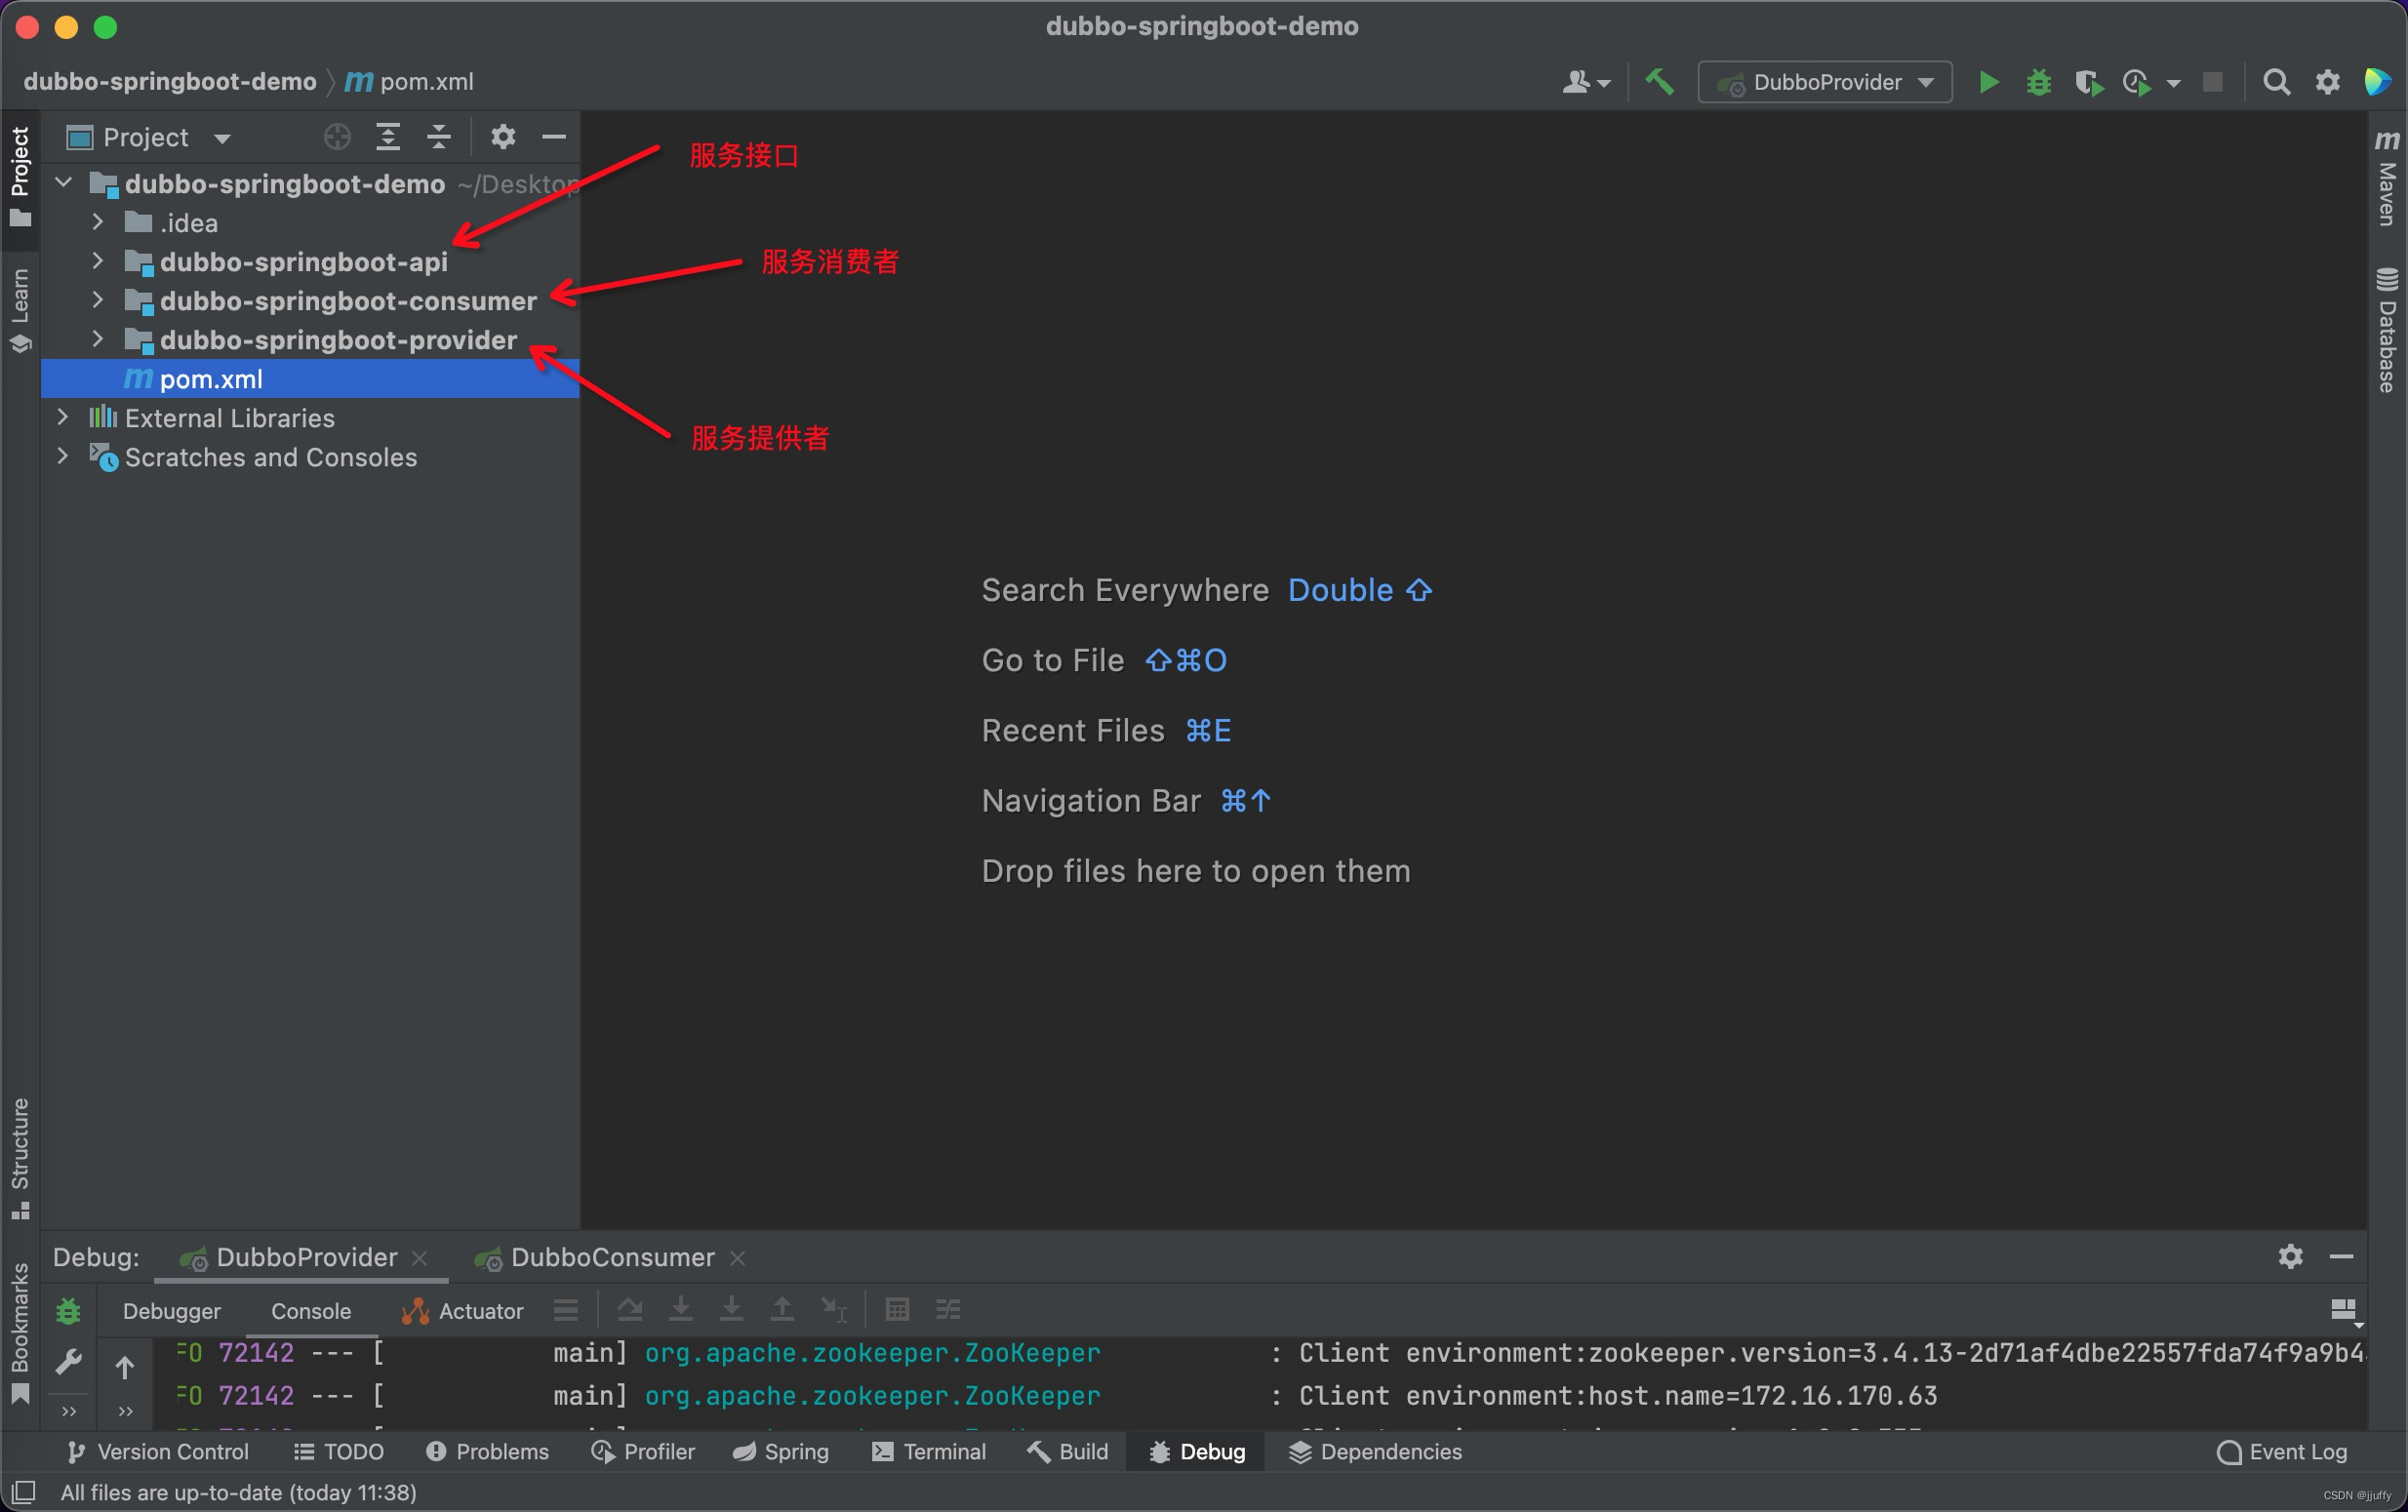Open the Debugger tab
Viewport: 2408px width, 1512px height.
(171, 1311)
